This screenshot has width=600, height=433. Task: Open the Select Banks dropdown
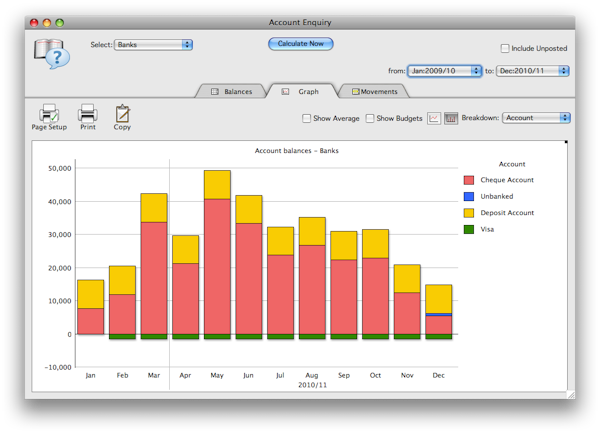point(153,45)
